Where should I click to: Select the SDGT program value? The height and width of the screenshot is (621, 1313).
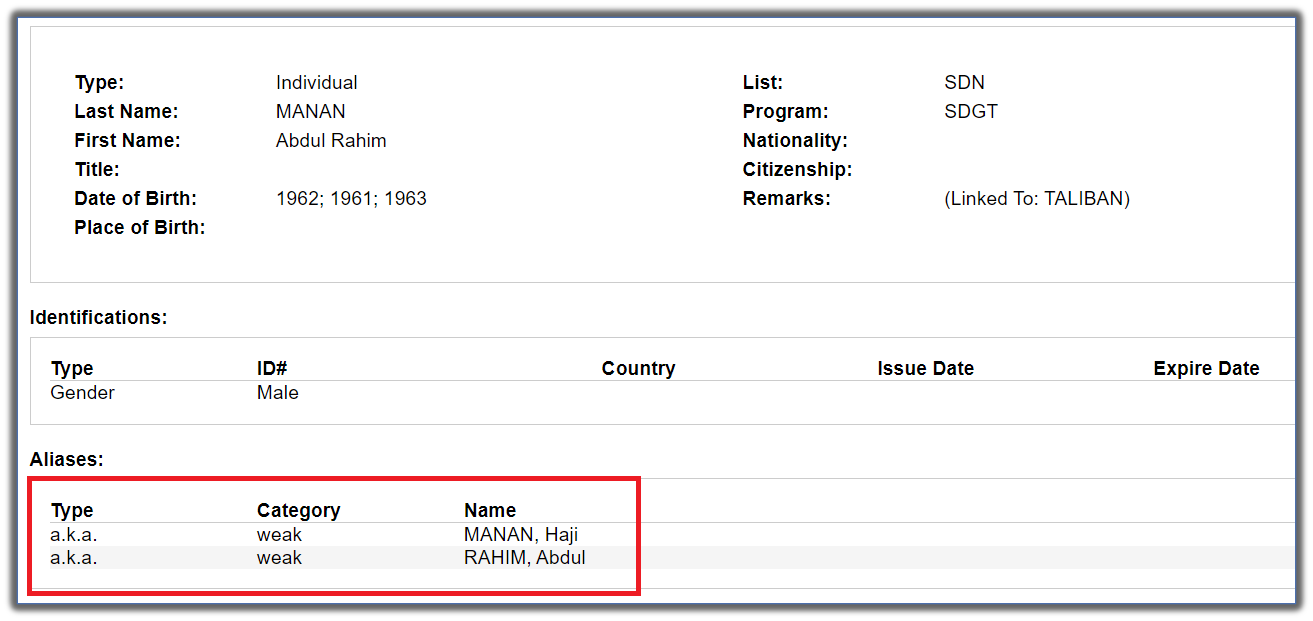click(x=970, y=112)
